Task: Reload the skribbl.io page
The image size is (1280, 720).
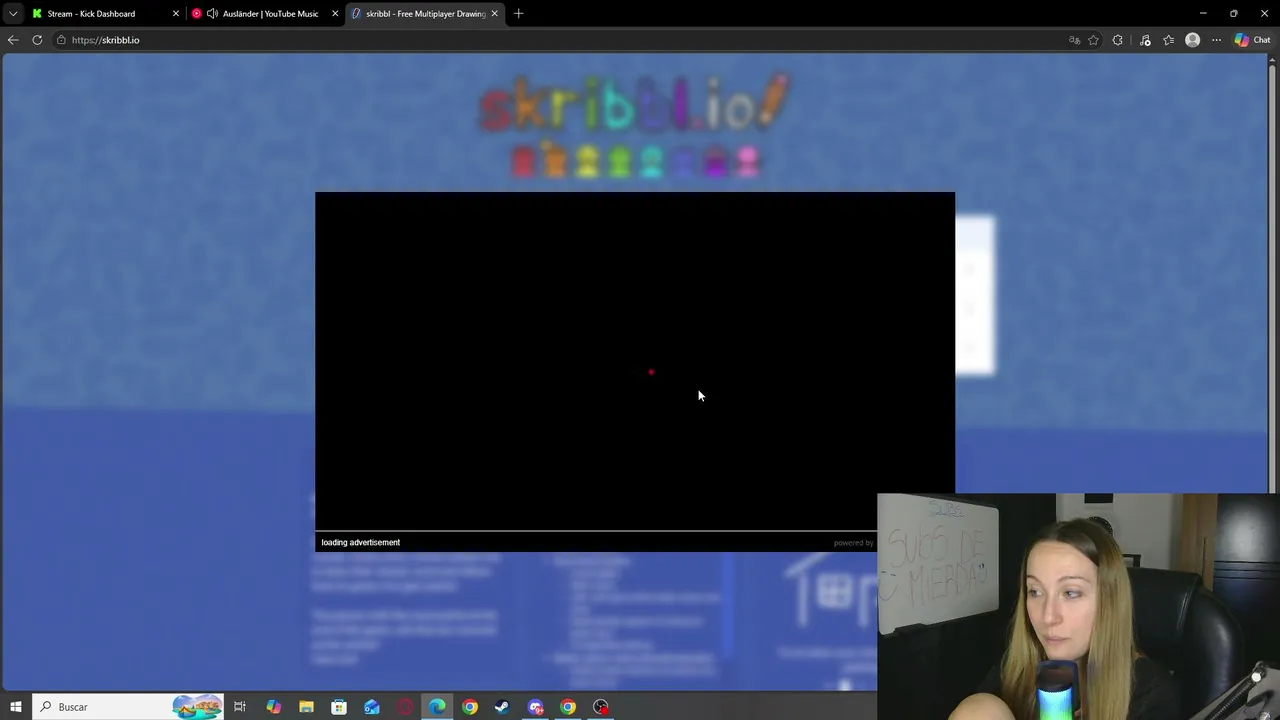Action: tap(37, 40)
